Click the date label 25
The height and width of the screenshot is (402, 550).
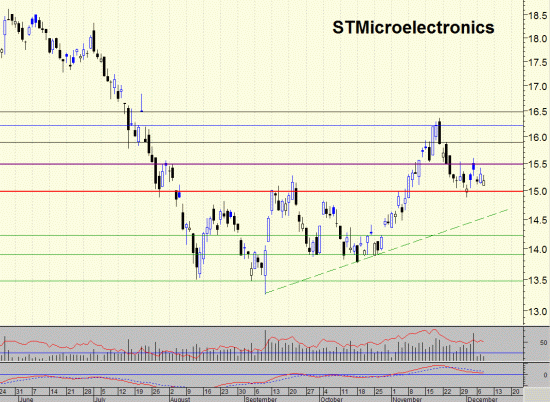click(x=379, y=391)
